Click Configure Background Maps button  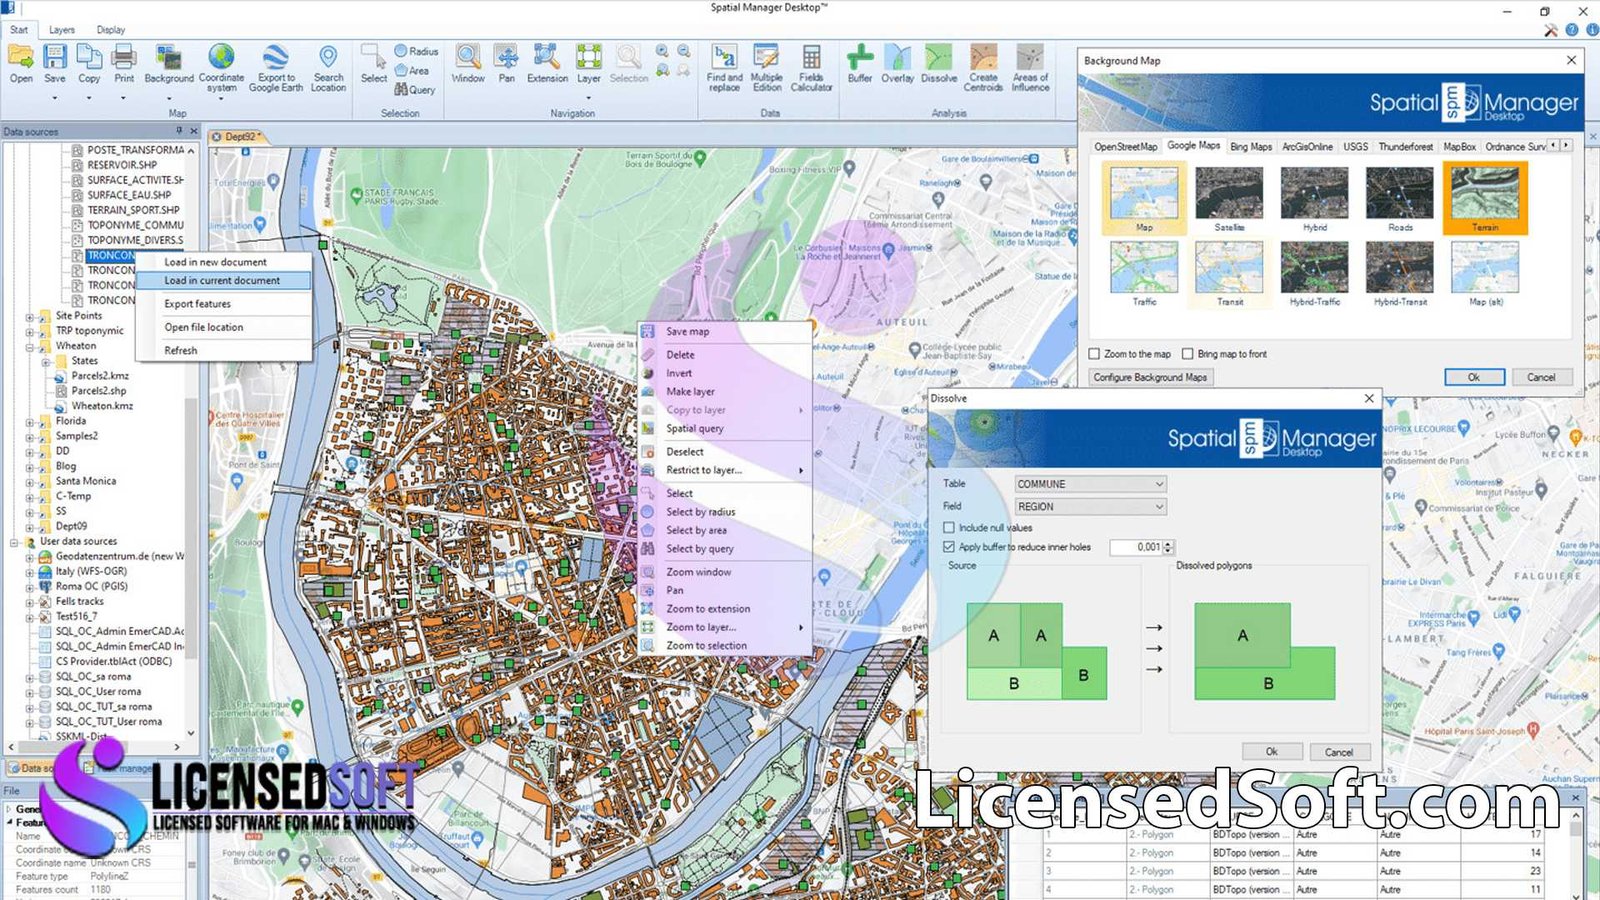[x=1150, y=378]
